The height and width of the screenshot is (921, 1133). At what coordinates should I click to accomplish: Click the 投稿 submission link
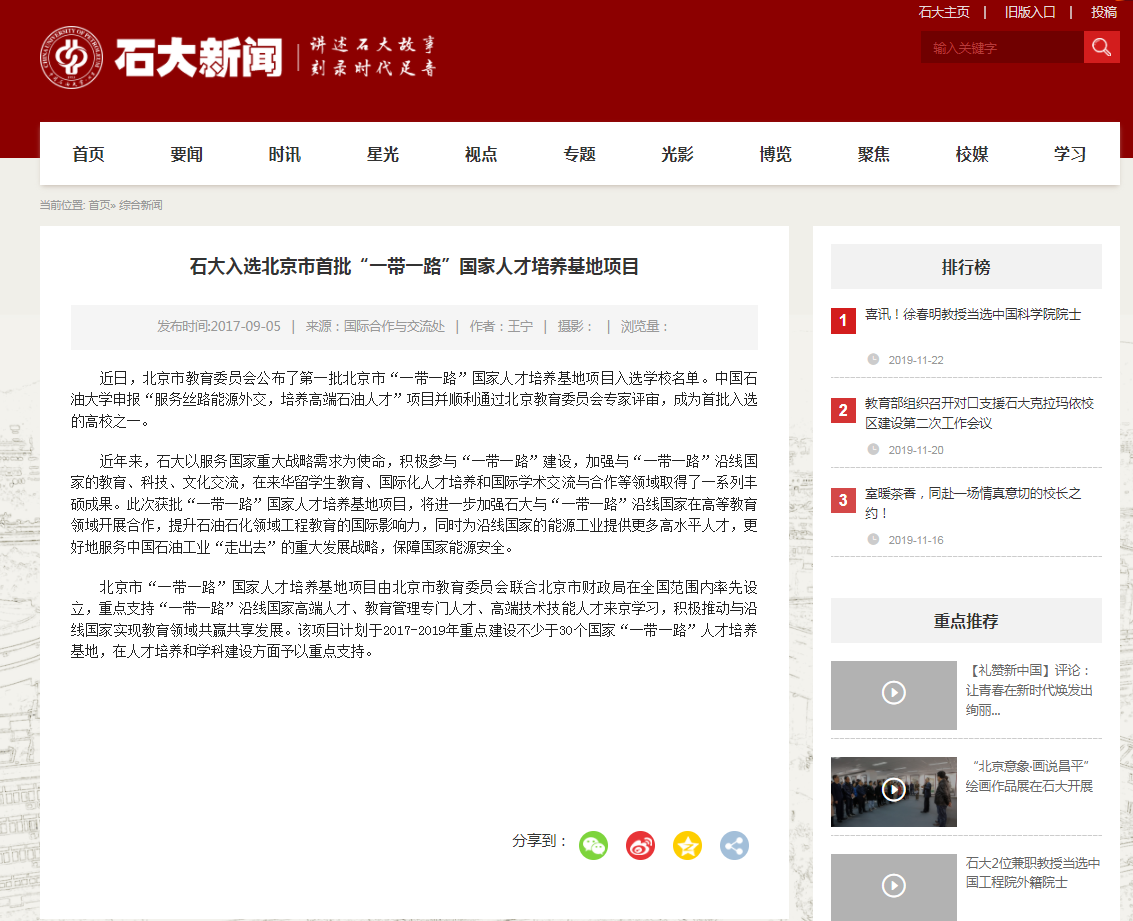[1104, 12]
